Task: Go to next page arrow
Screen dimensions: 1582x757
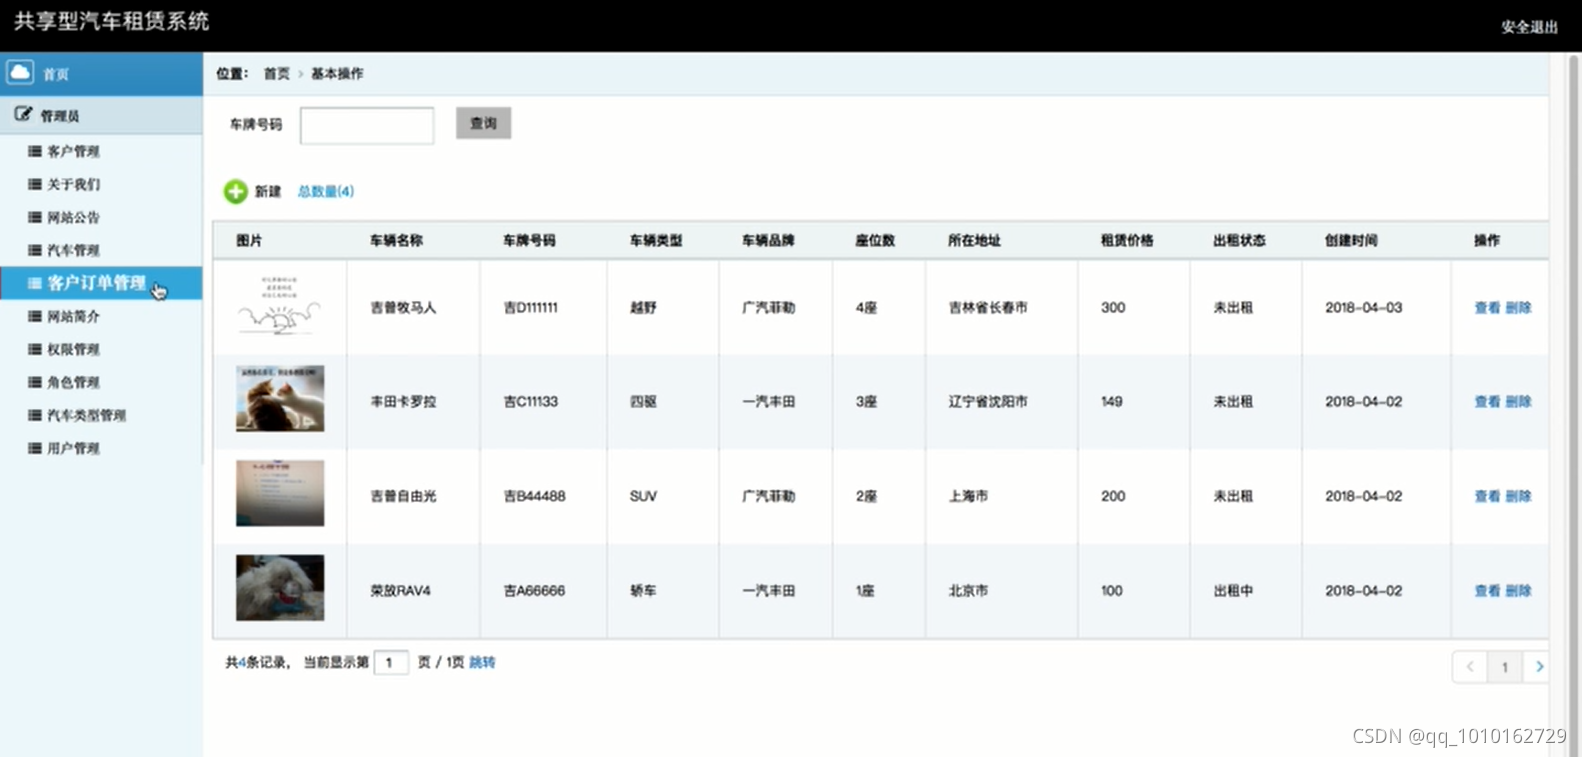Action: (1538, 666)
